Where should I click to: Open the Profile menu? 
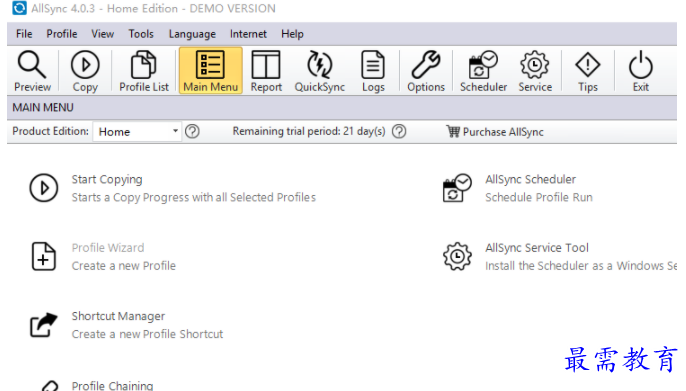(62, 34)
